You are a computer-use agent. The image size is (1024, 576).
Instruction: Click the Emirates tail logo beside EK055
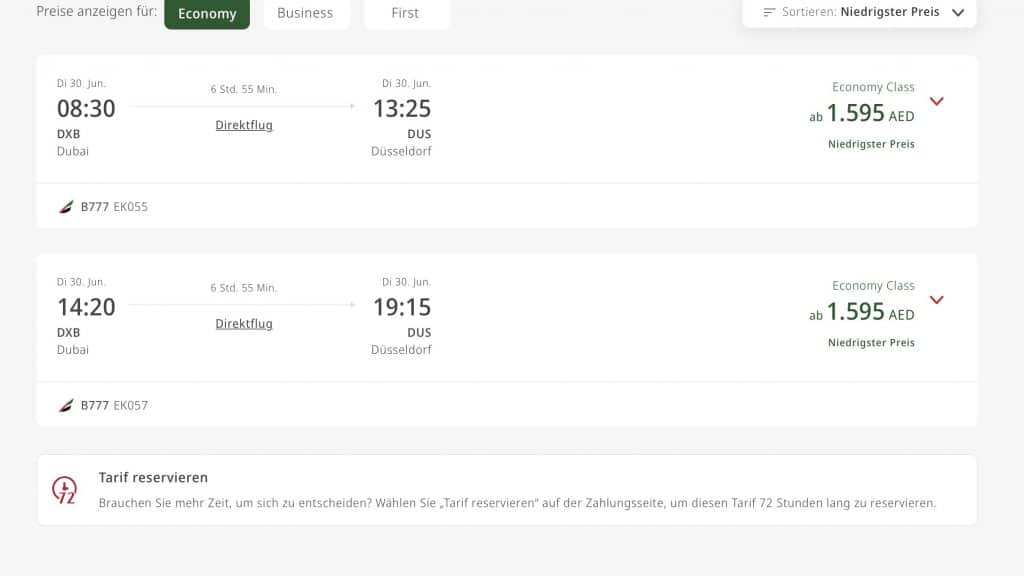(66, 207)
